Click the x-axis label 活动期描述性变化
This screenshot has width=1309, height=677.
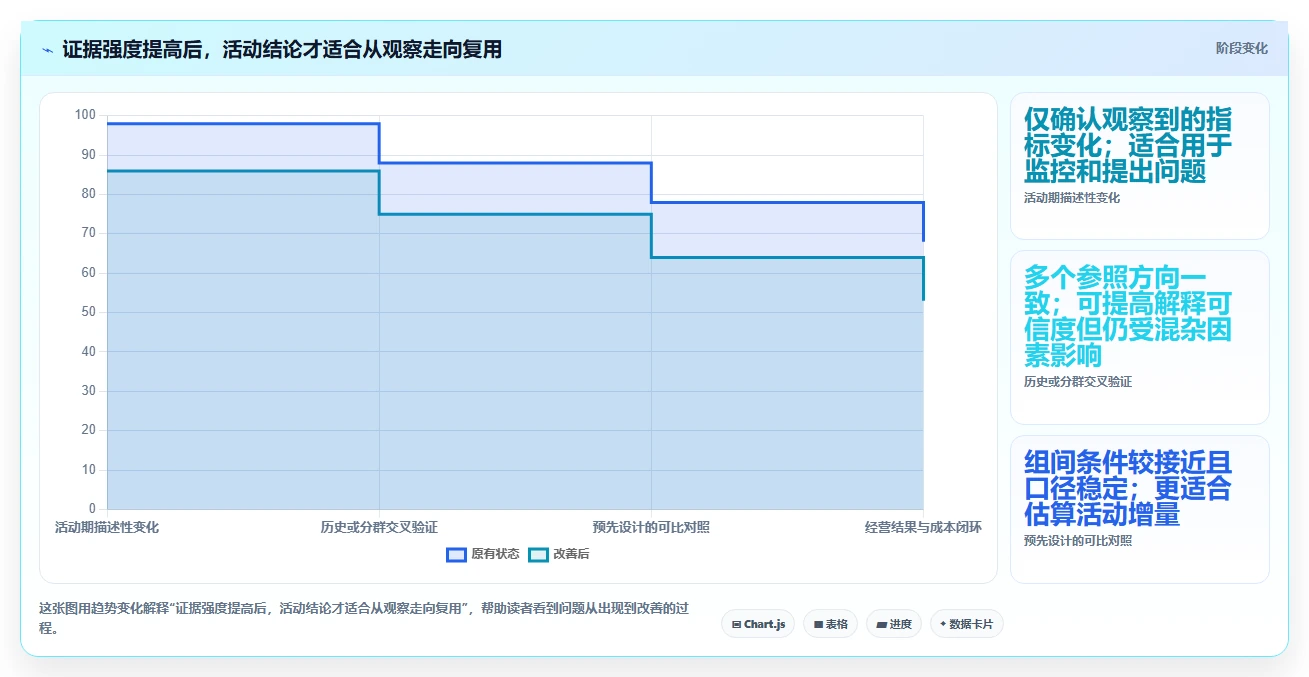(x=107, y=527)
